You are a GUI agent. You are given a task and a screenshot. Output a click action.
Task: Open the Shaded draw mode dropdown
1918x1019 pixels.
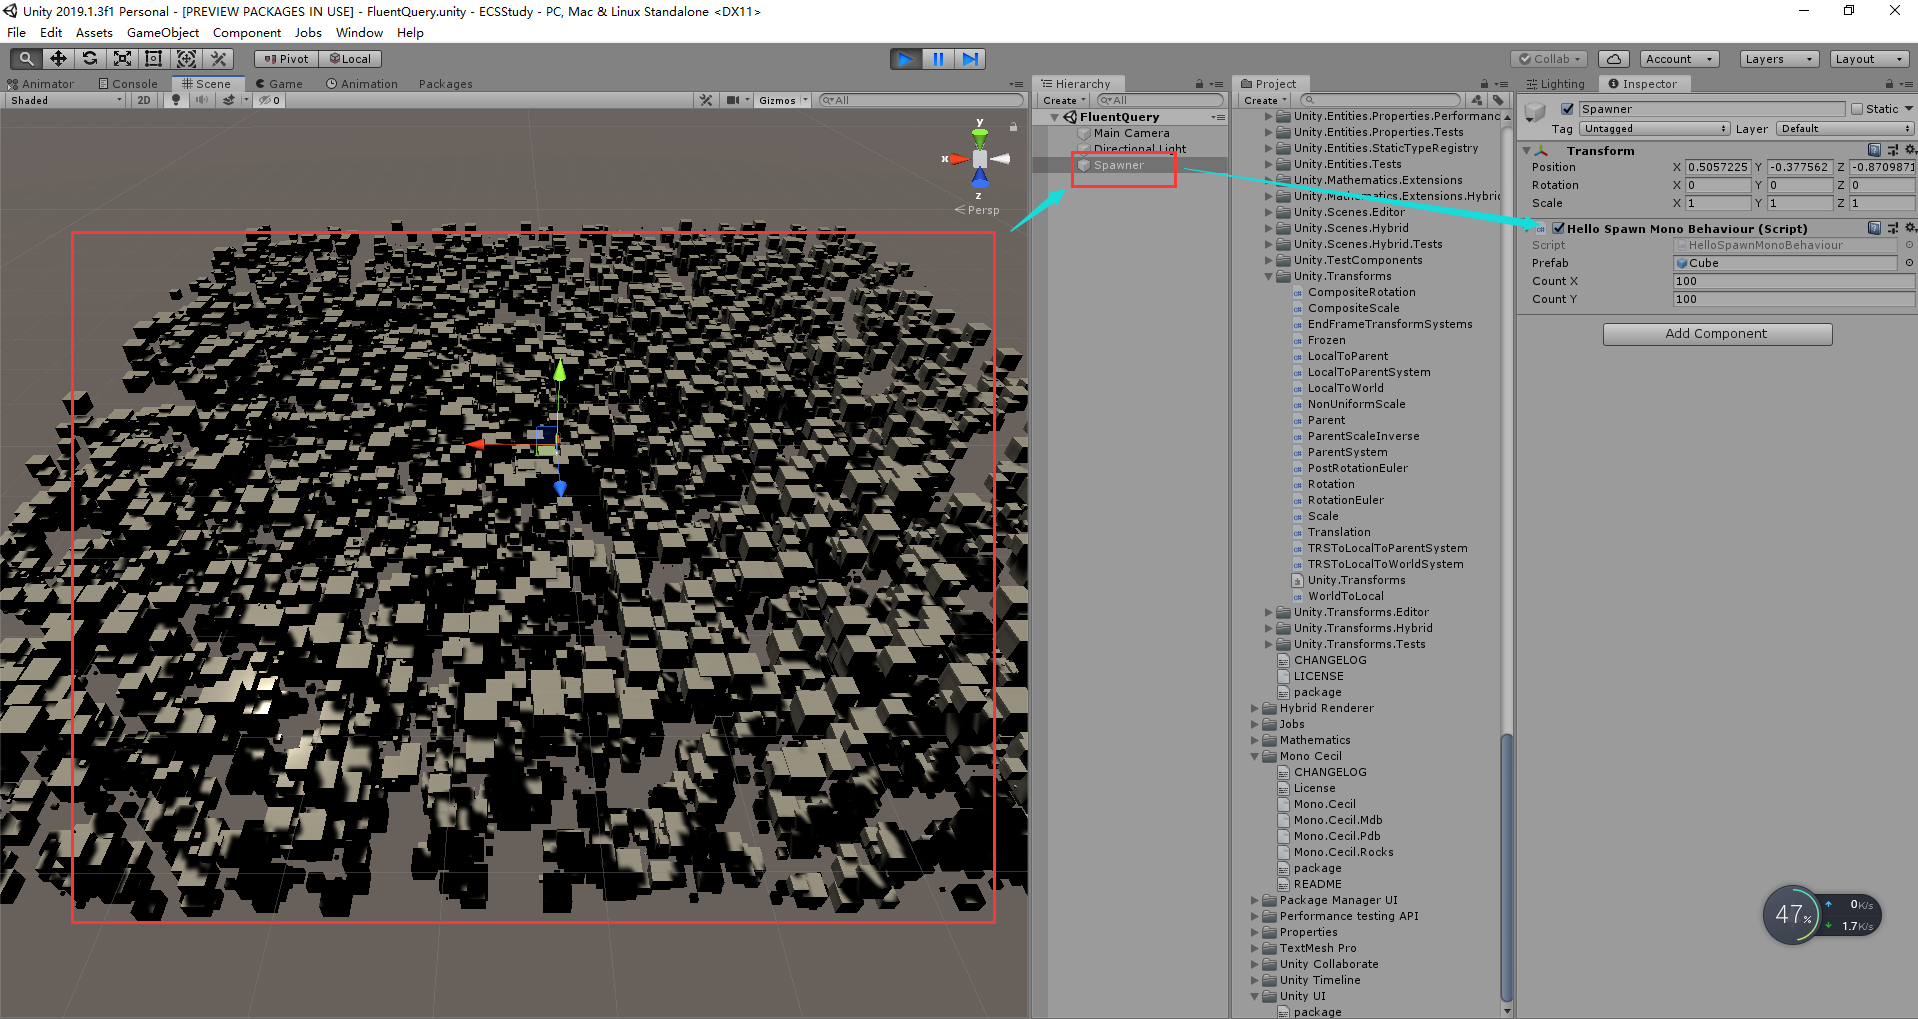(x=66, y=100)
